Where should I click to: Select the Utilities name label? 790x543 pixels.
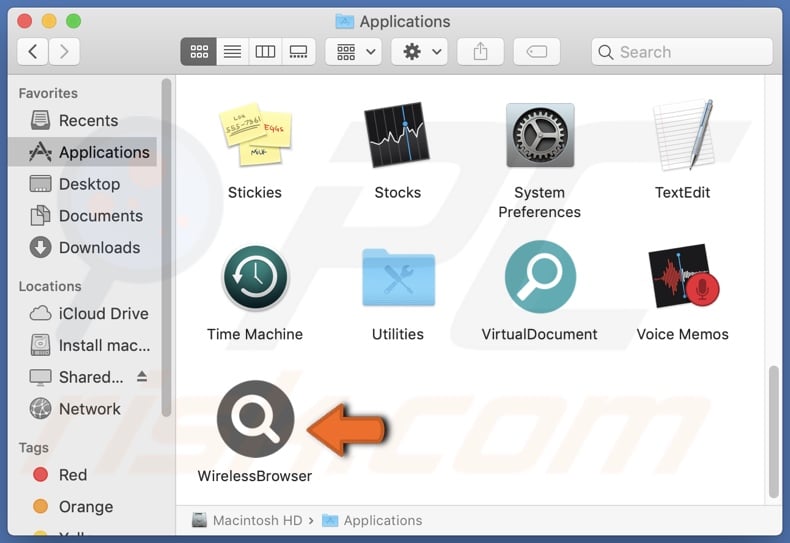tap(398, 334)
